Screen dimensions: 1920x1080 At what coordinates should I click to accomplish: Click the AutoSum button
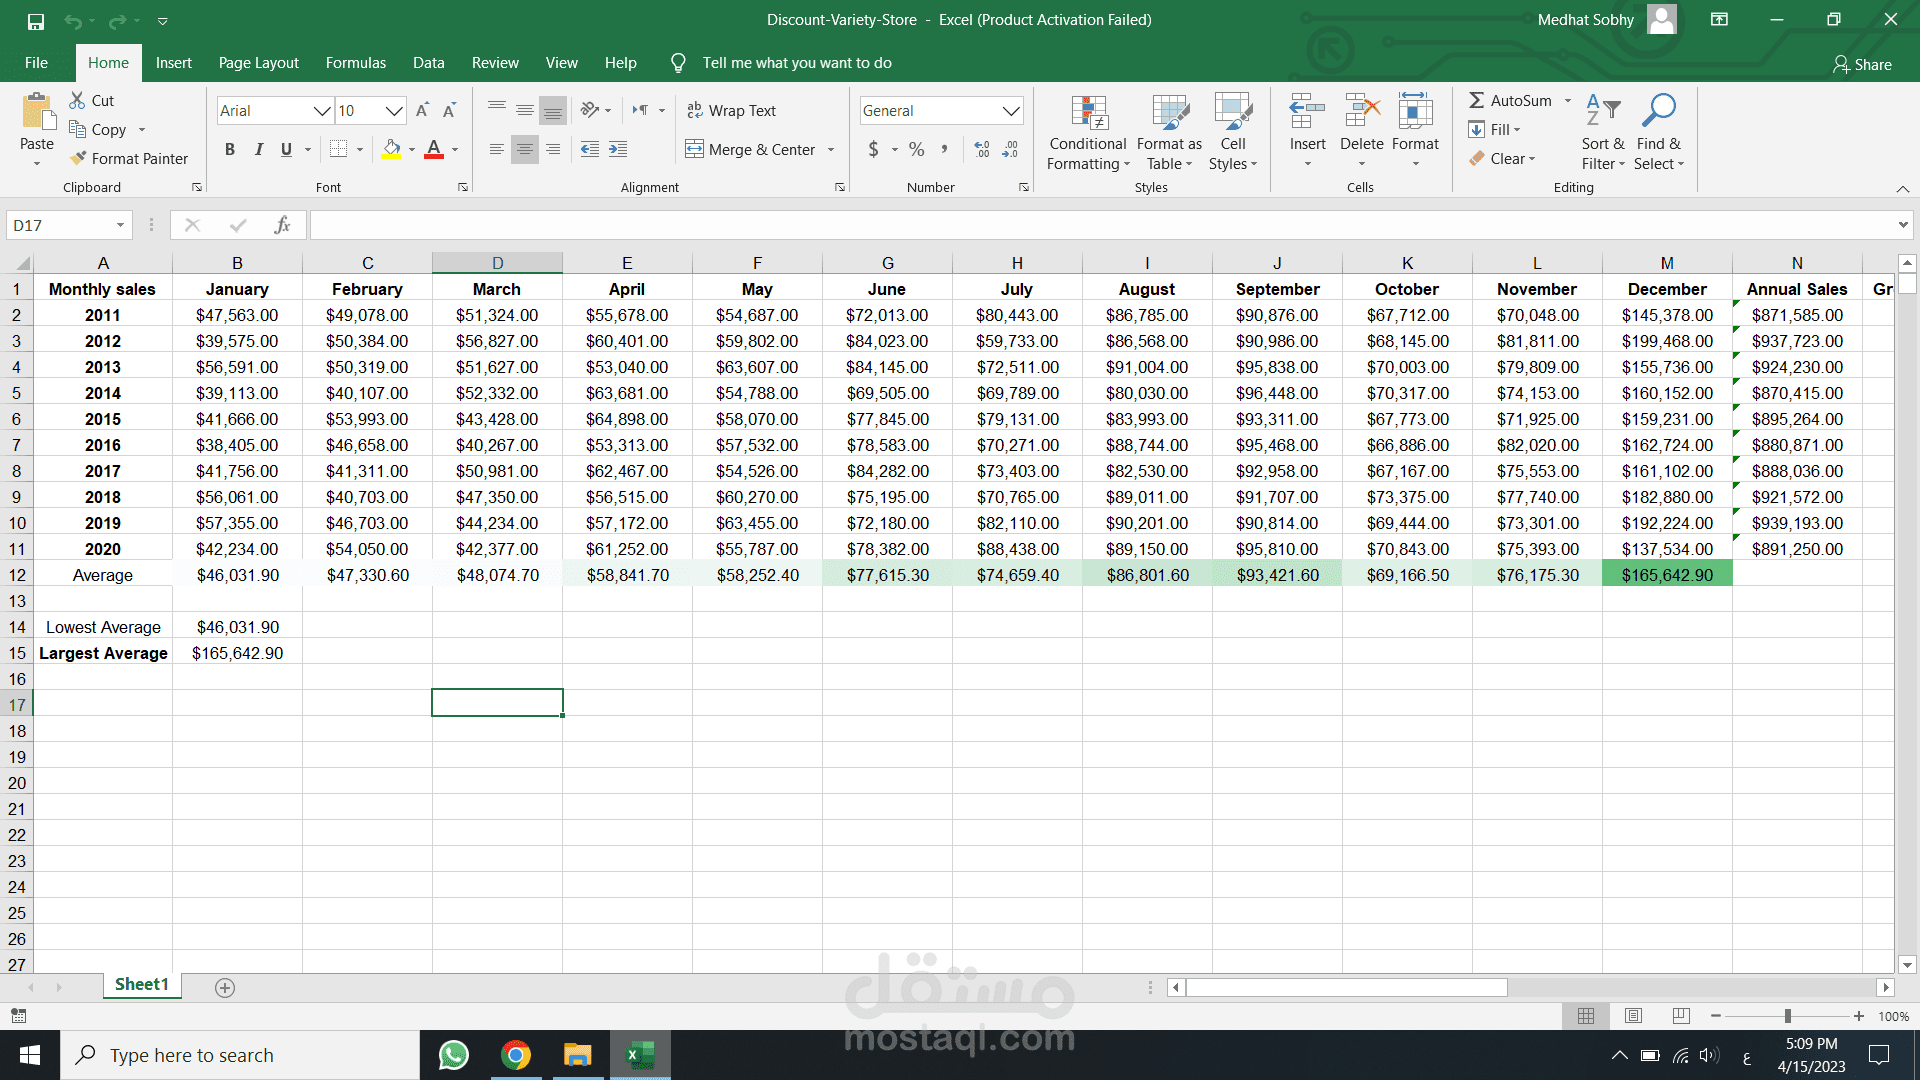click(1510, 100)
